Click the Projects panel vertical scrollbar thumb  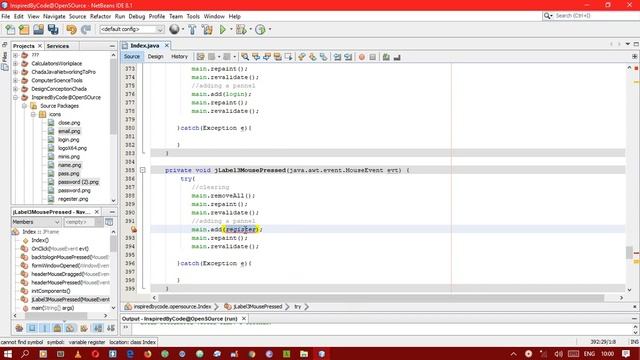[x=113, y=96]
